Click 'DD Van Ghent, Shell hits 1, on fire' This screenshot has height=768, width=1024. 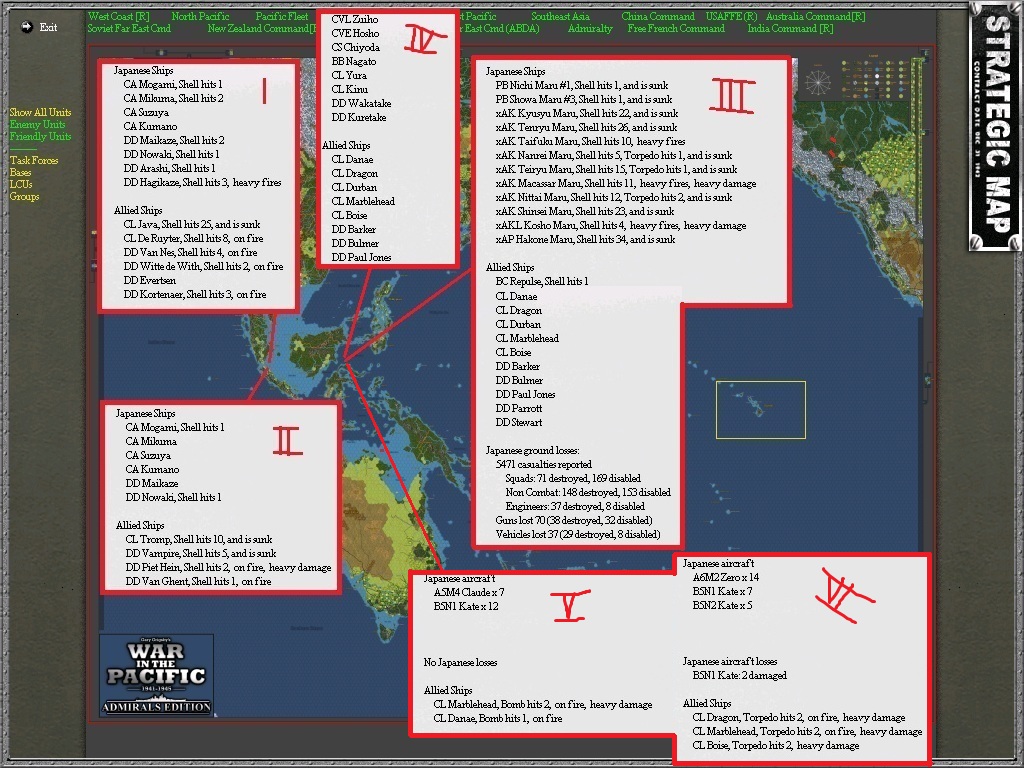[x=198, y=581]
